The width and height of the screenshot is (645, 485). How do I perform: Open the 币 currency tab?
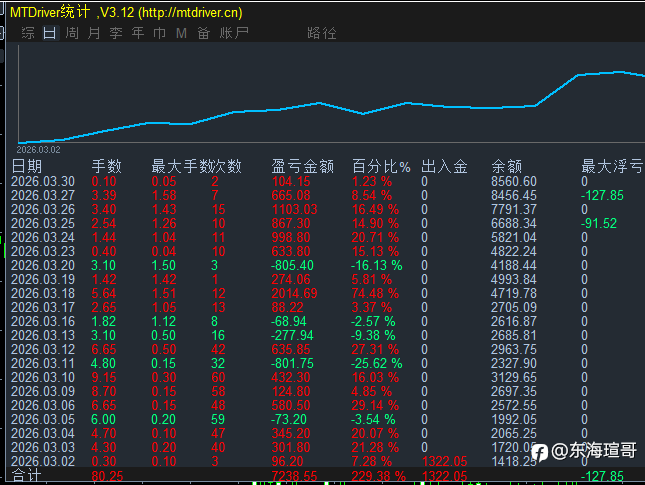point(160,33)
